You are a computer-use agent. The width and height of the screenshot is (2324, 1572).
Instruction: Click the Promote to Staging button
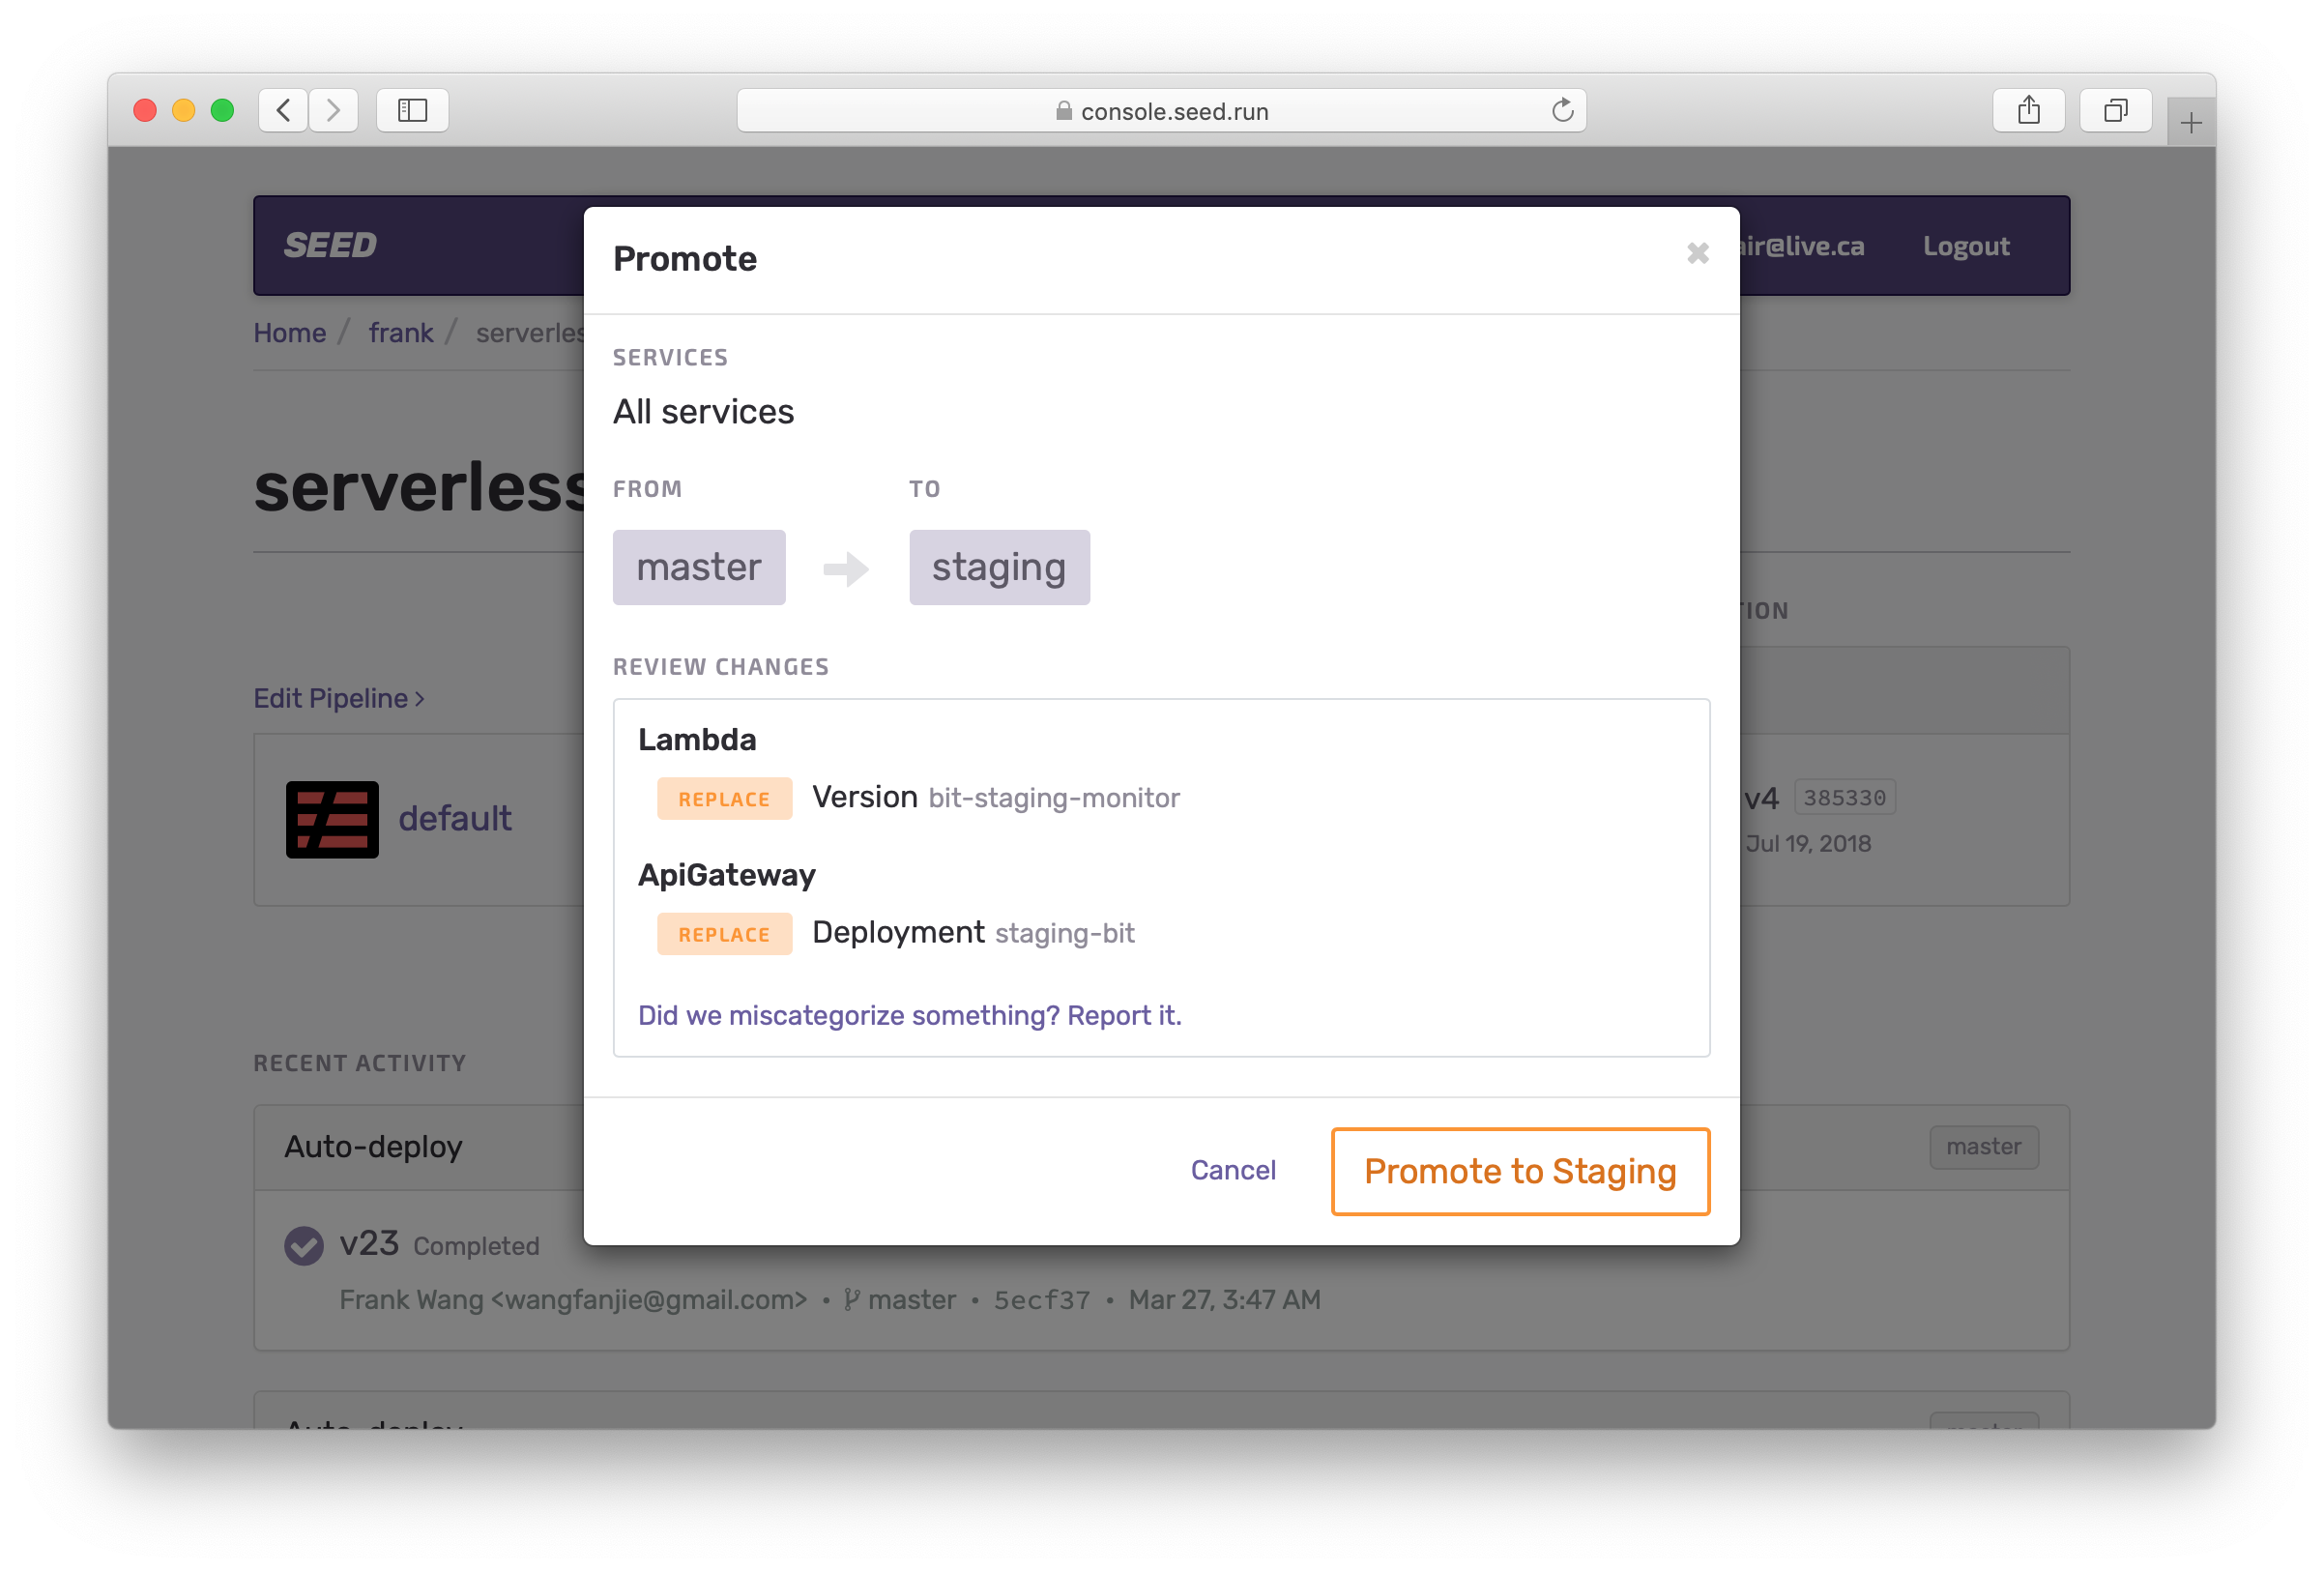1519,1171
